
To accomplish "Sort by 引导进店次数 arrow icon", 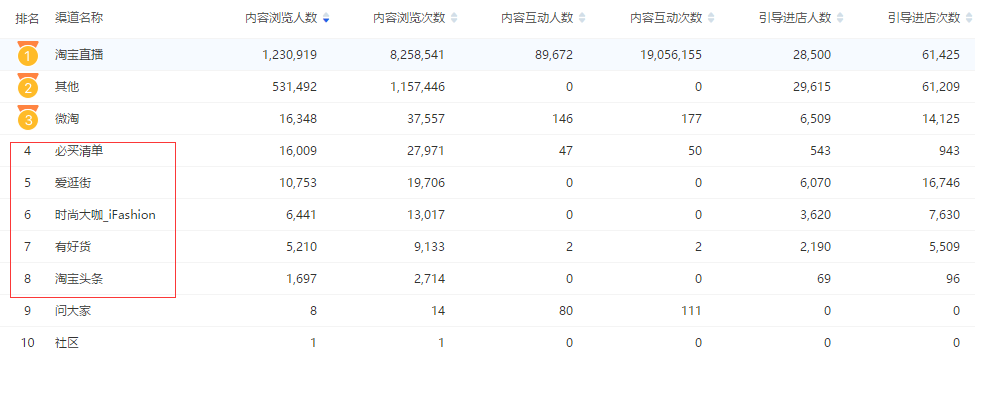I will (969, 18).
